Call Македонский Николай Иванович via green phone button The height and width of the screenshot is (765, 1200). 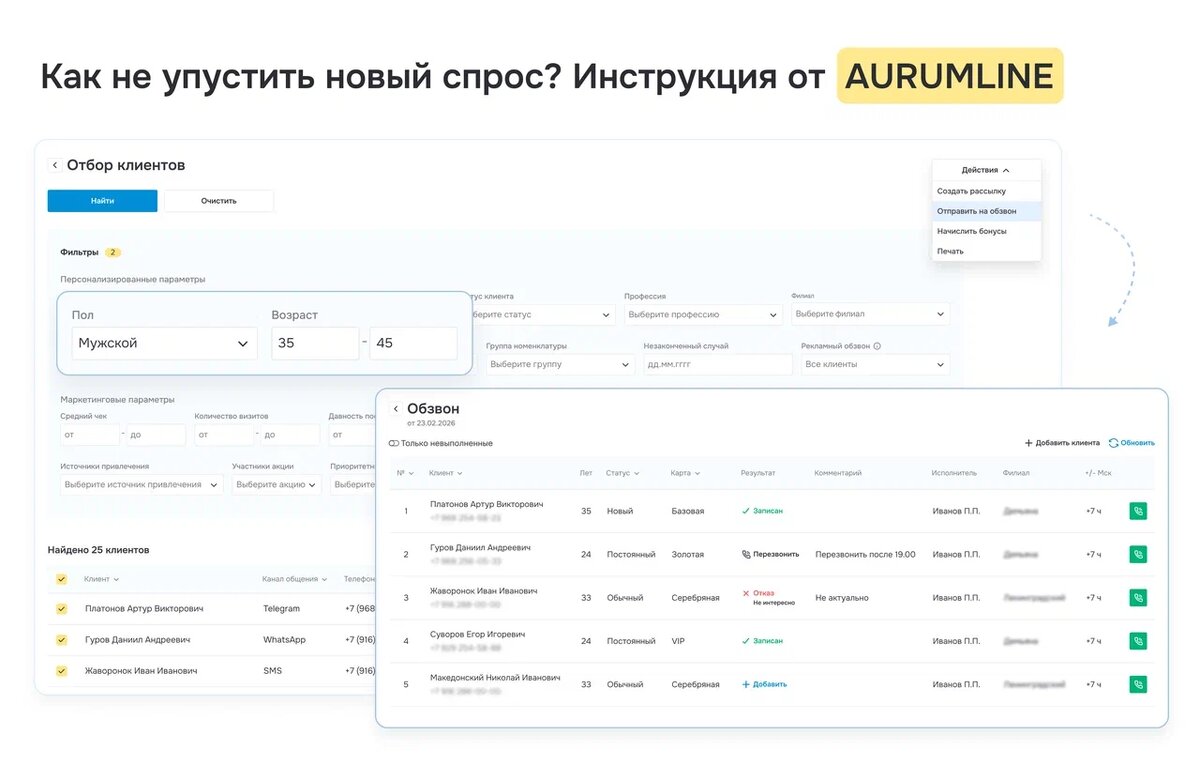click(x=1138, y=685)
